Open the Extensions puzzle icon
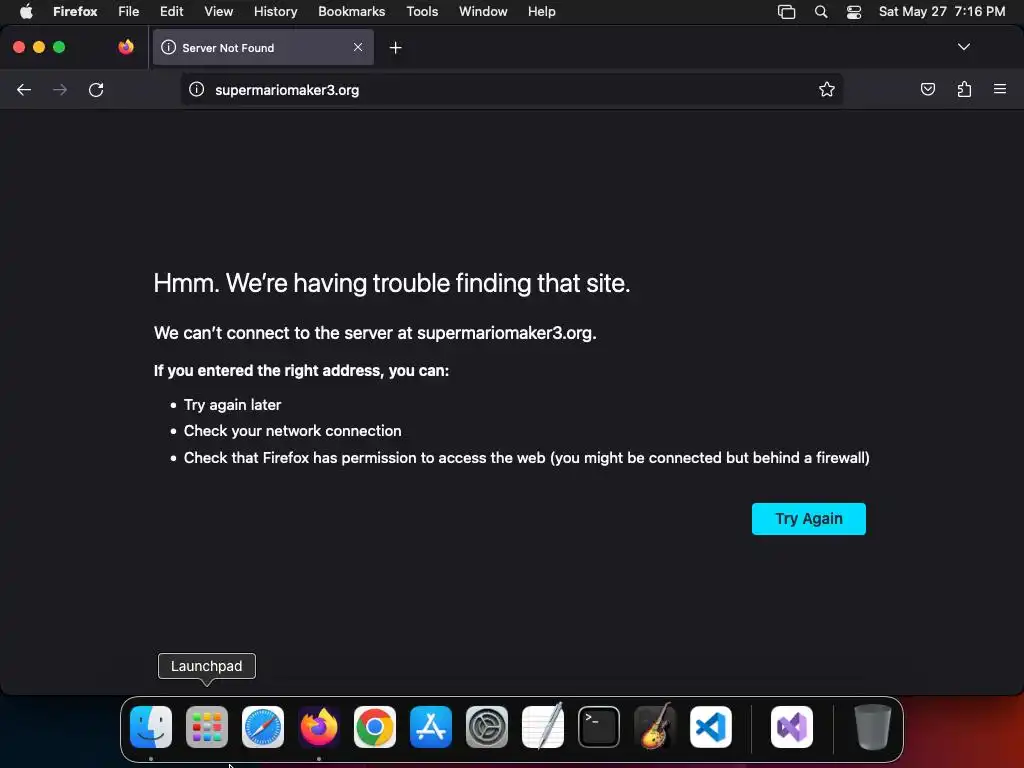 (964, 89)
